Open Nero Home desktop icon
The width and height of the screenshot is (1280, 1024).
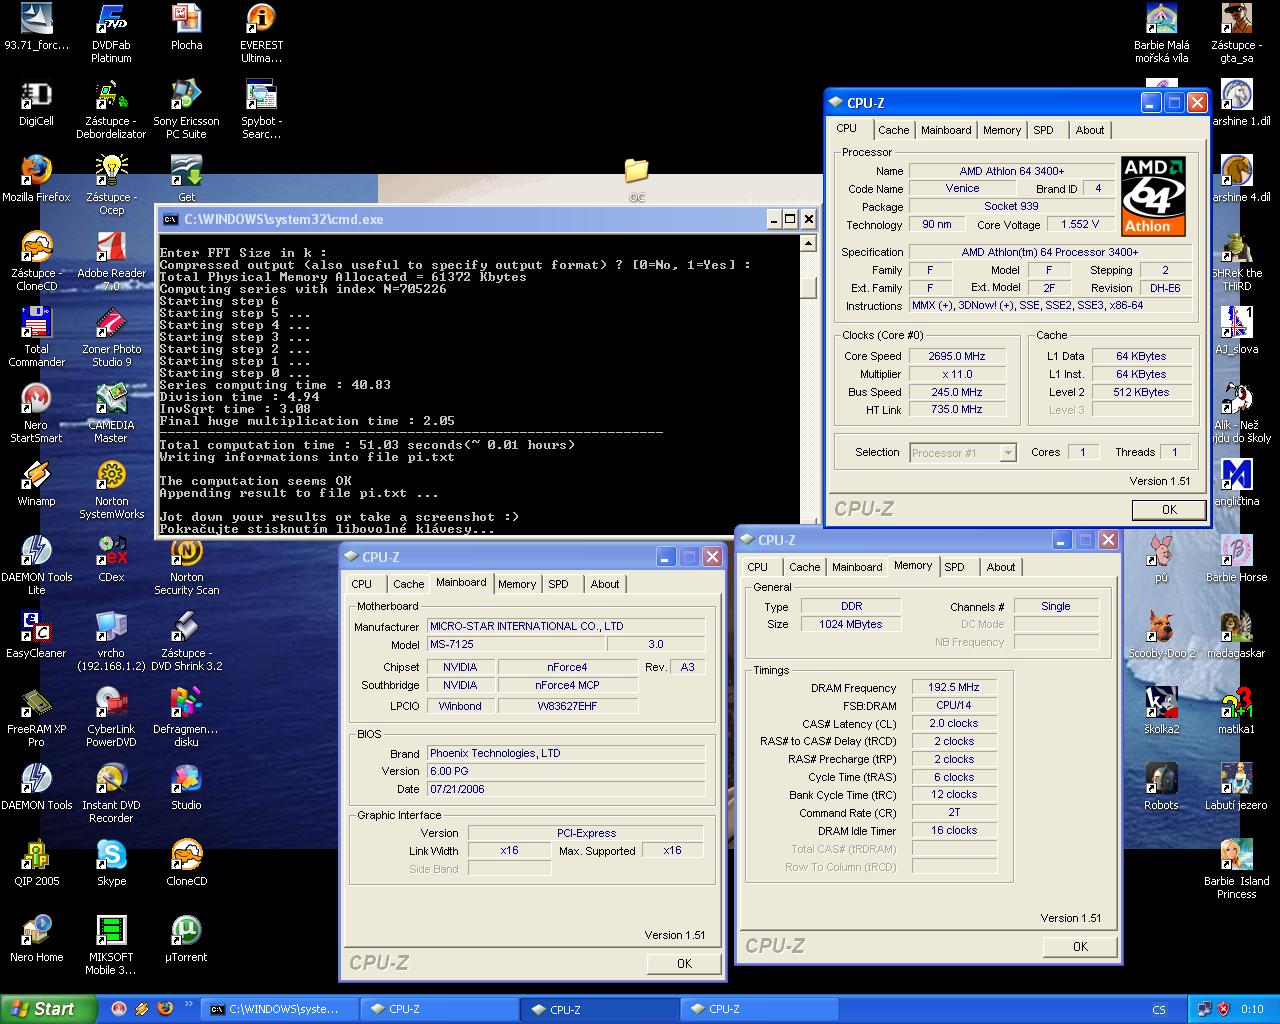[36, 939]
